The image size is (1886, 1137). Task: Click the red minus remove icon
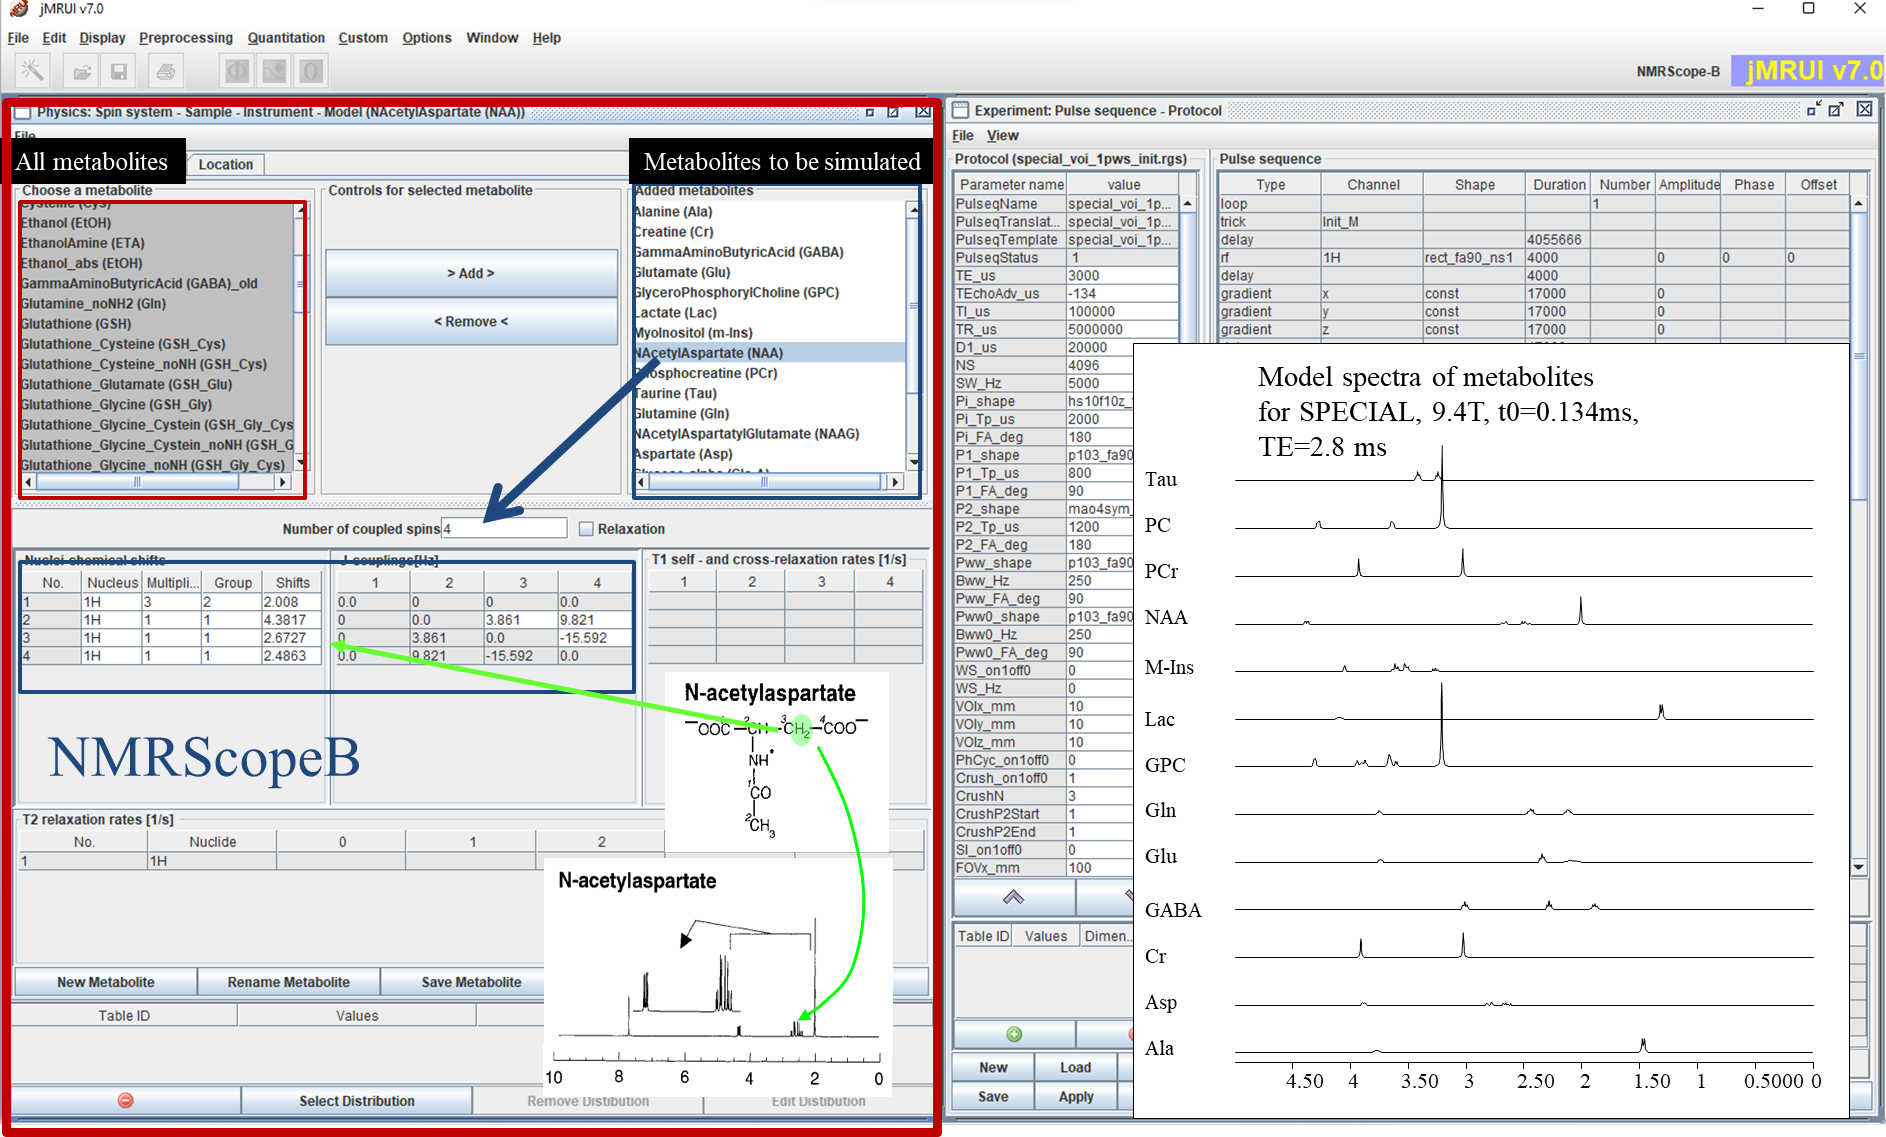click(x=125, y=1100)
